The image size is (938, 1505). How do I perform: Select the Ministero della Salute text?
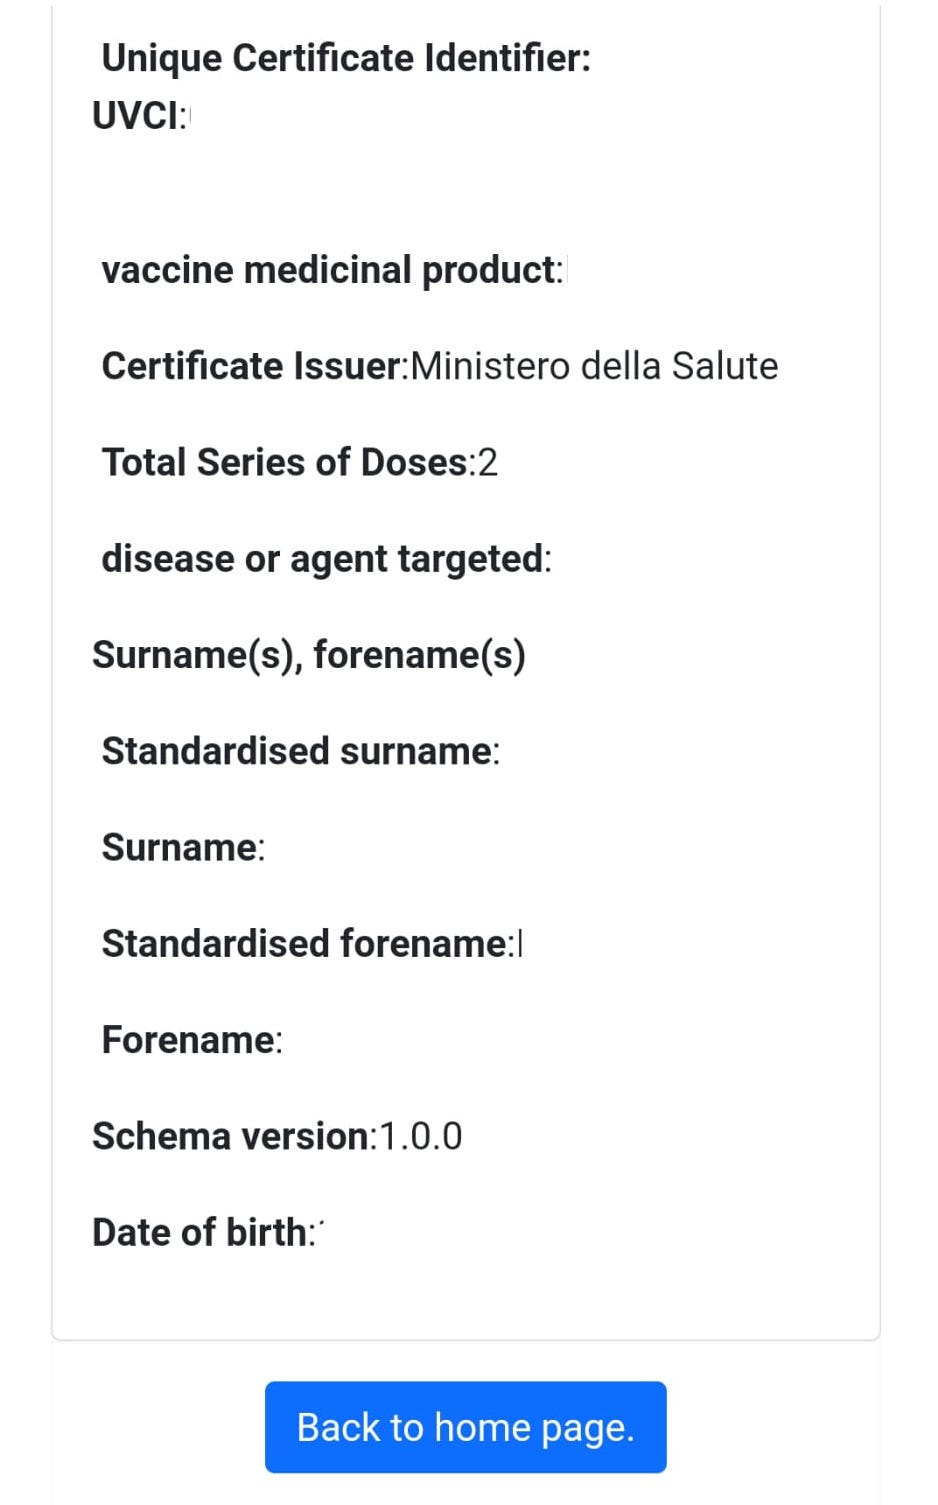(594, 366)
